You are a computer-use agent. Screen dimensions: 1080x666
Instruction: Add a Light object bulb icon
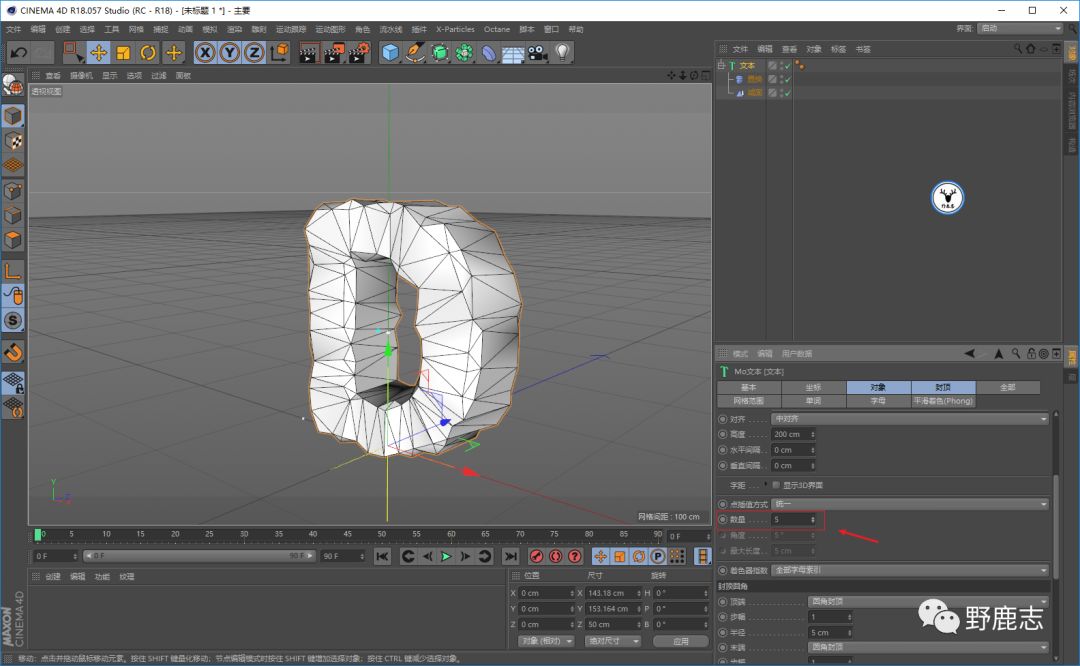coord(563,53)
